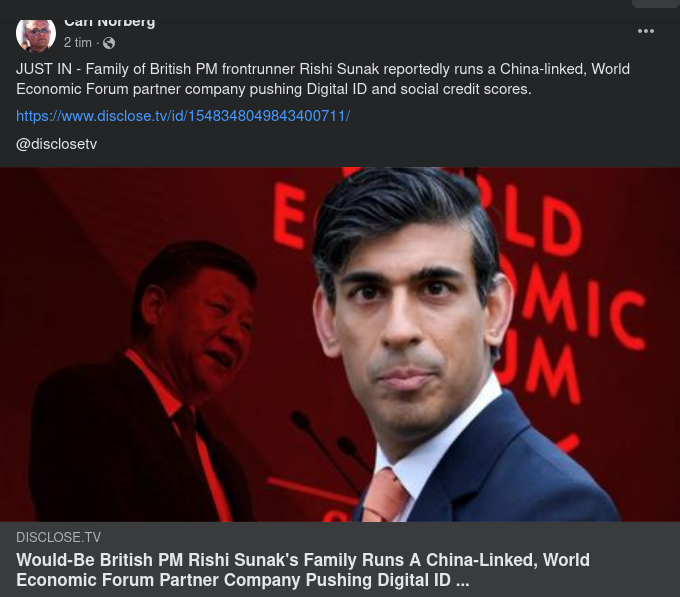This screenshot has width=680, height=597.
Task: Open the disclose.tv URL in the post
Action: point(183,116)
